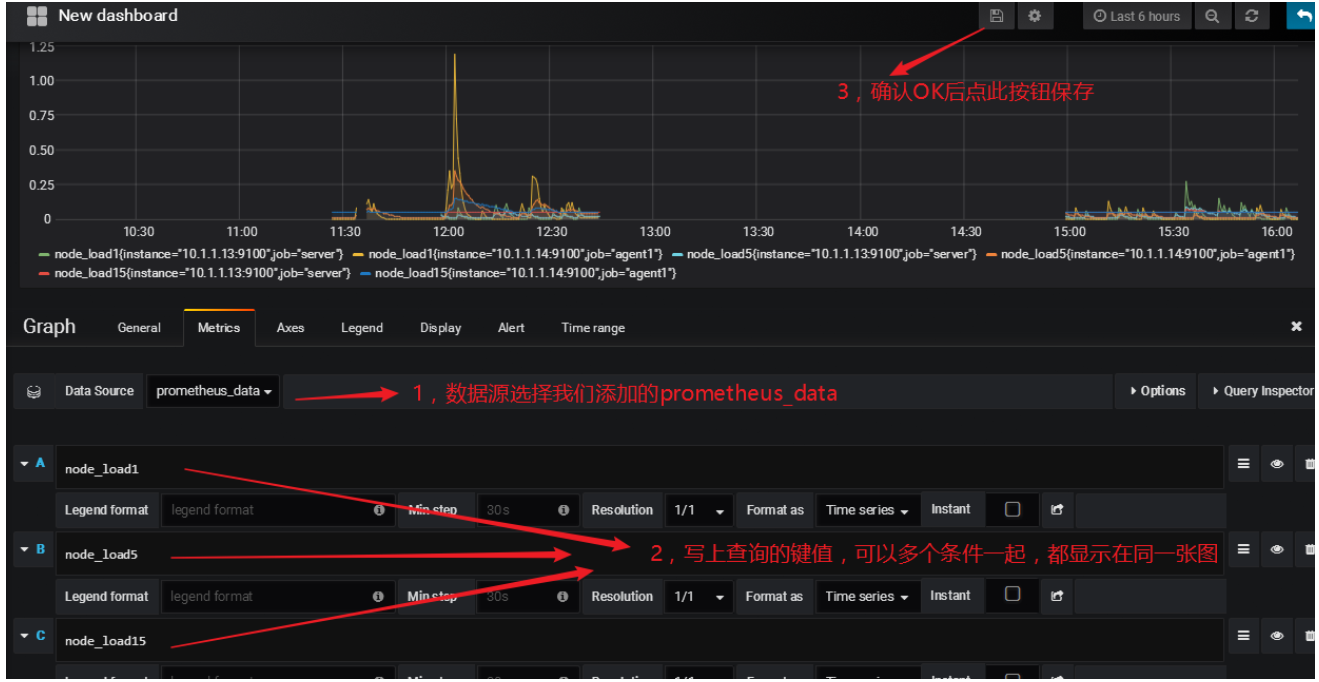Open the external link icon in query B
The width and height of the screenshot is (1319, 682).
point(1057,596)
